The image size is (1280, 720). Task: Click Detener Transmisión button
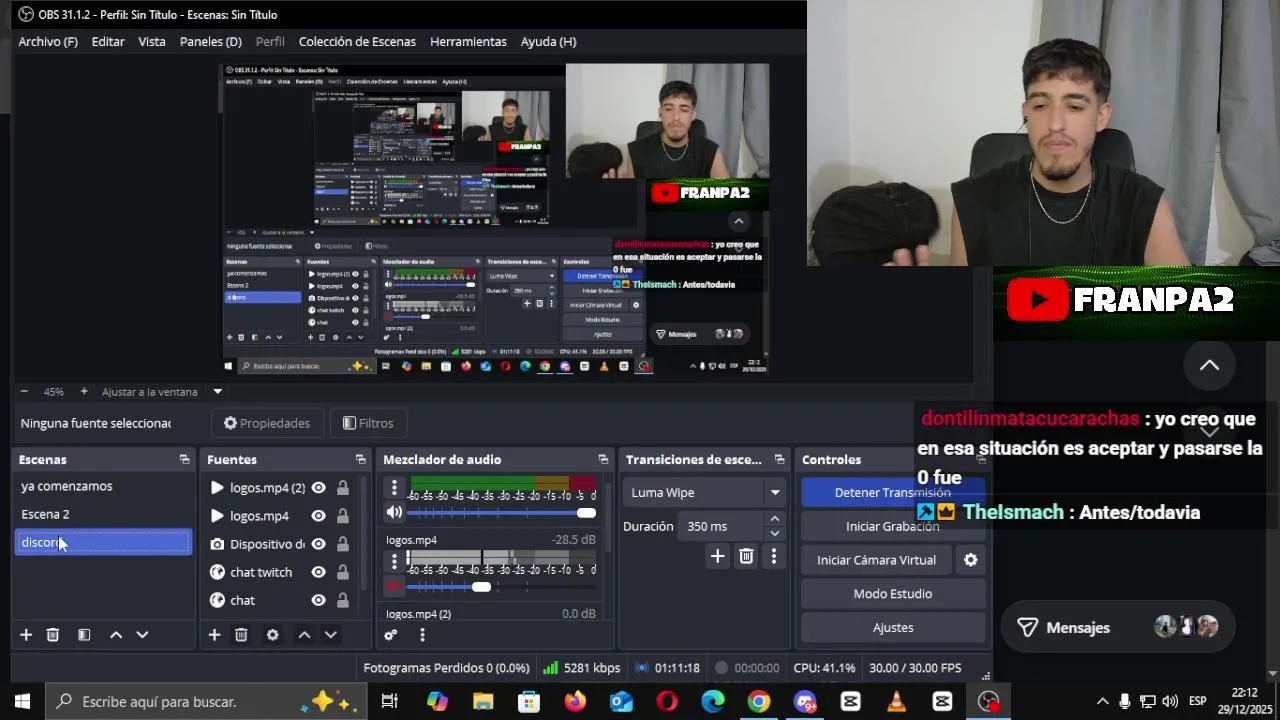(892, 492)
